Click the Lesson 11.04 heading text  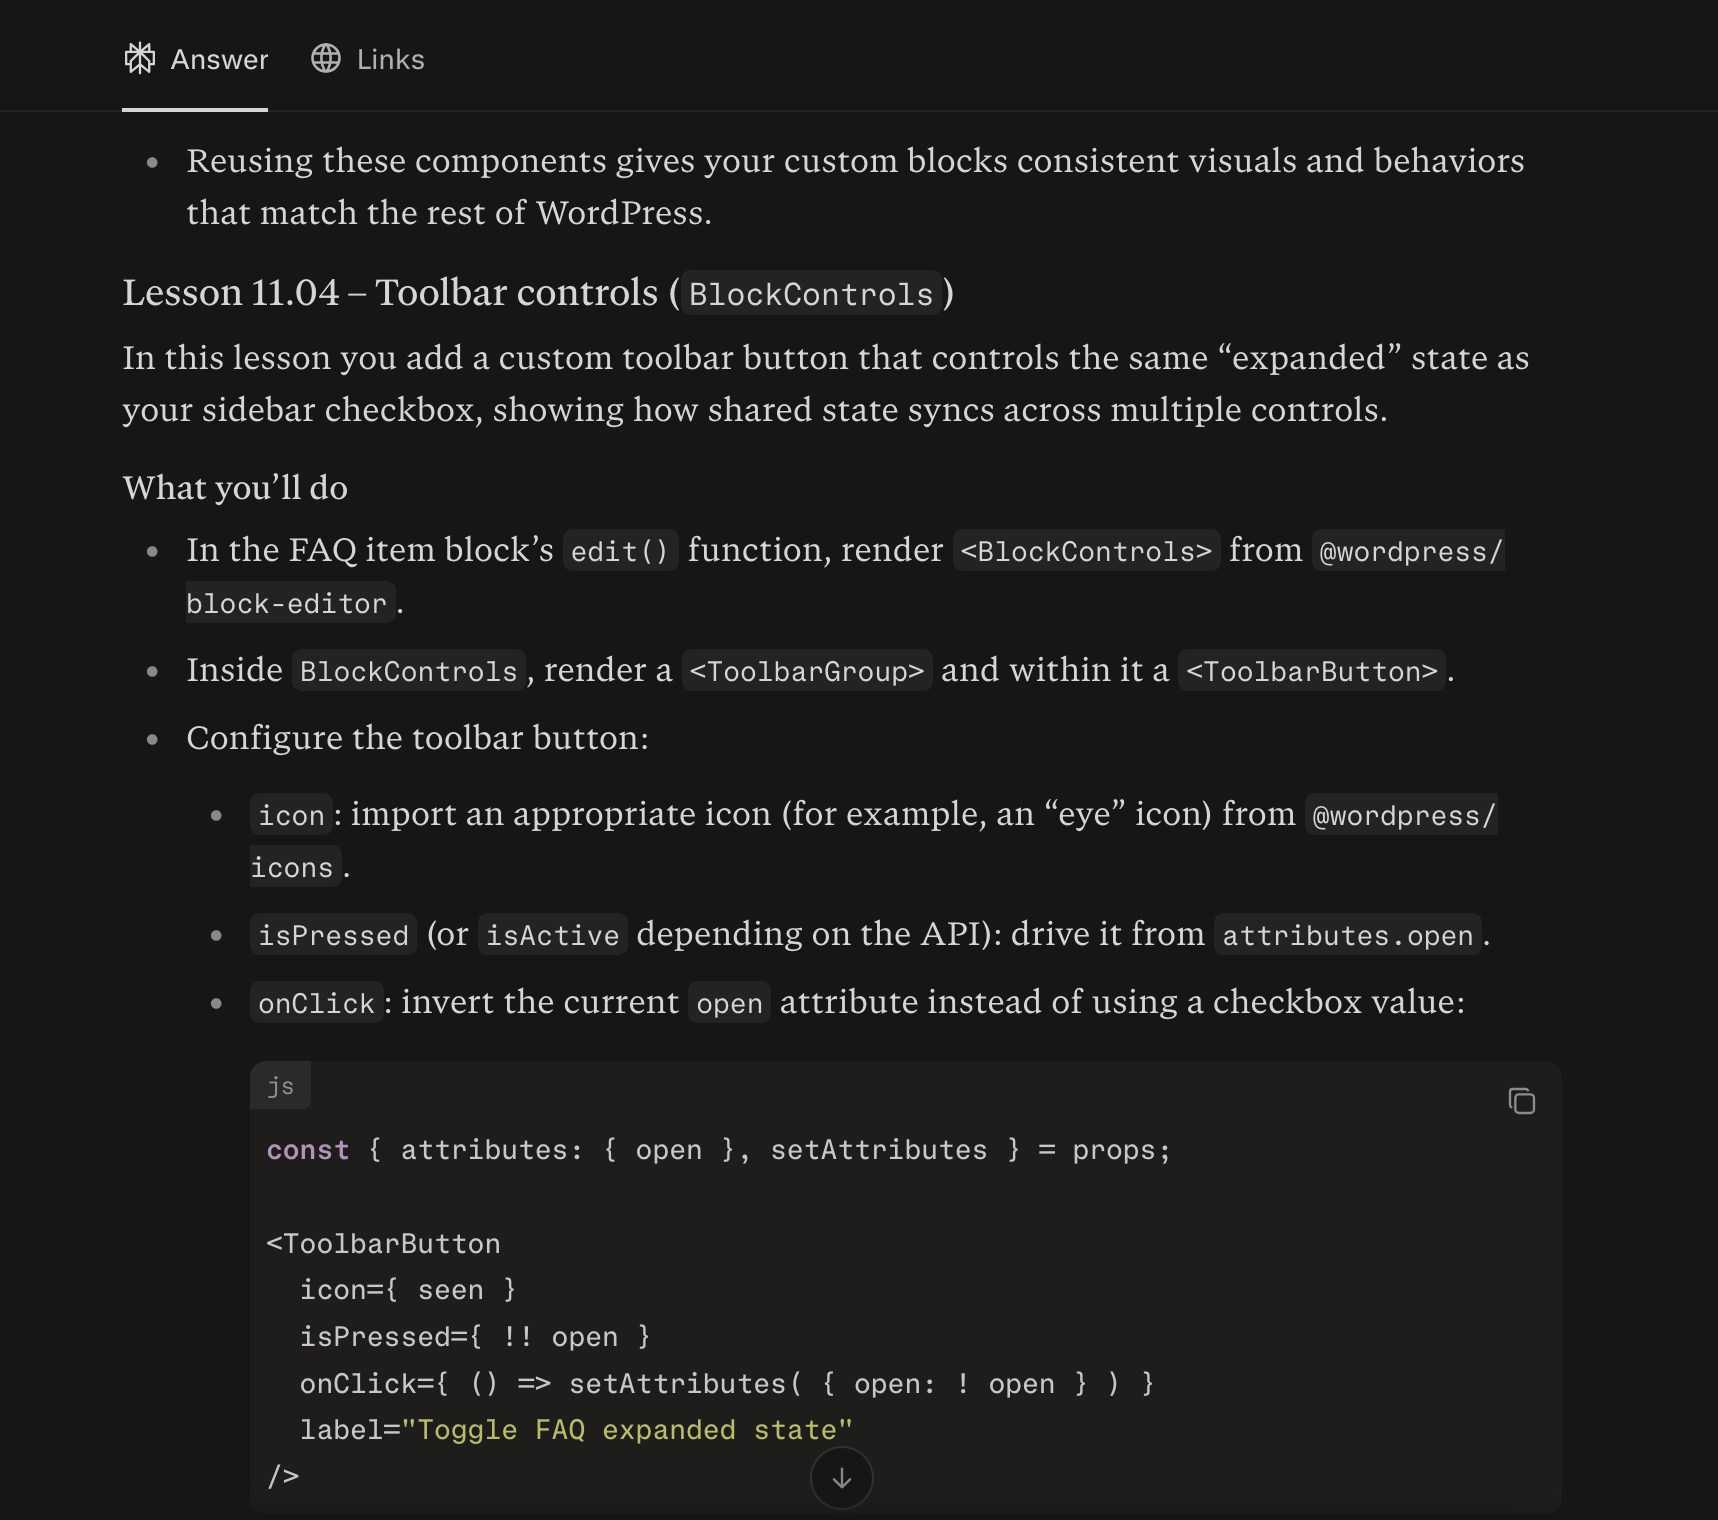390,293
